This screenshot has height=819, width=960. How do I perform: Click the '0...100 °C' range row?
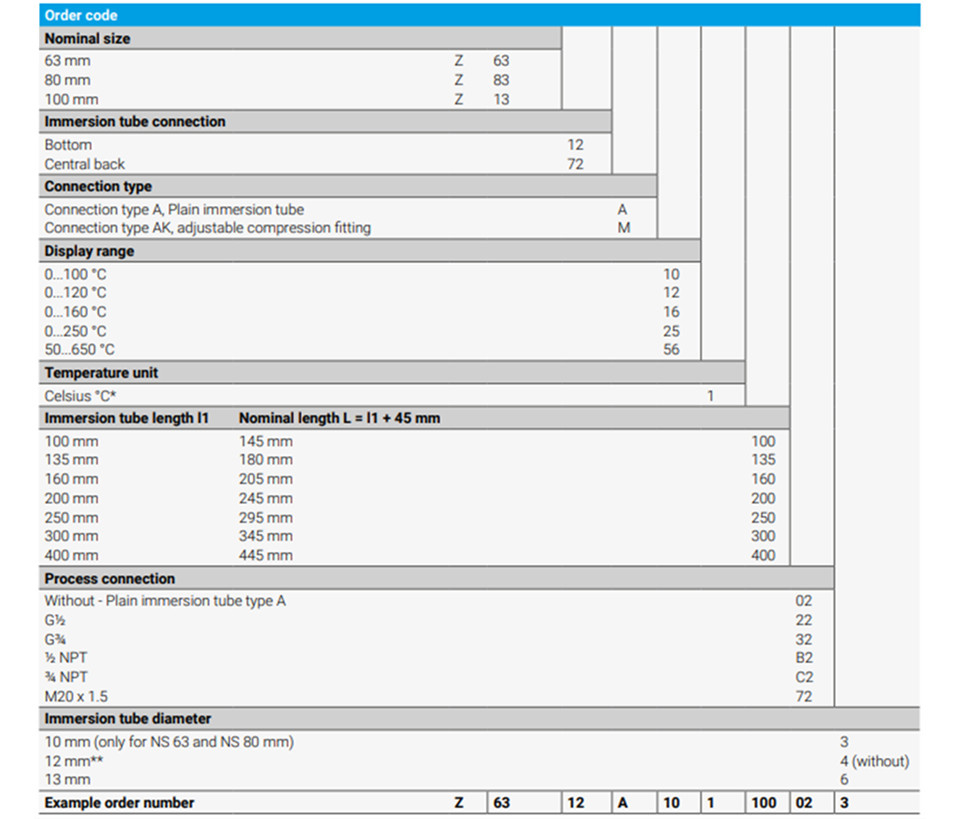(75, 274)
